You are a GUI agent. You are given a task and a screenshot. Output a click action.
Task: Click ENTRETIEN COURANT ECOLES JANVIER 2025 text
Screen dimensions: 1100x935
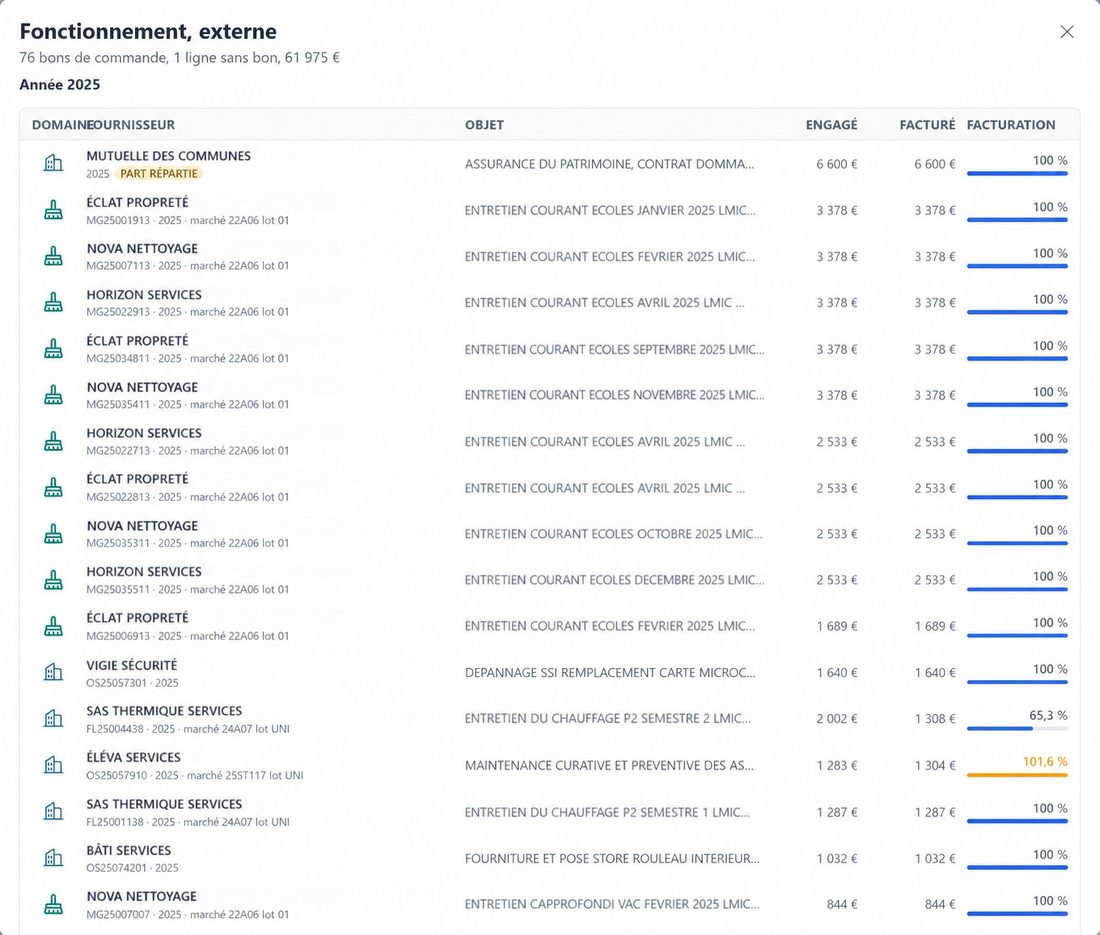[x=610, y=210]
